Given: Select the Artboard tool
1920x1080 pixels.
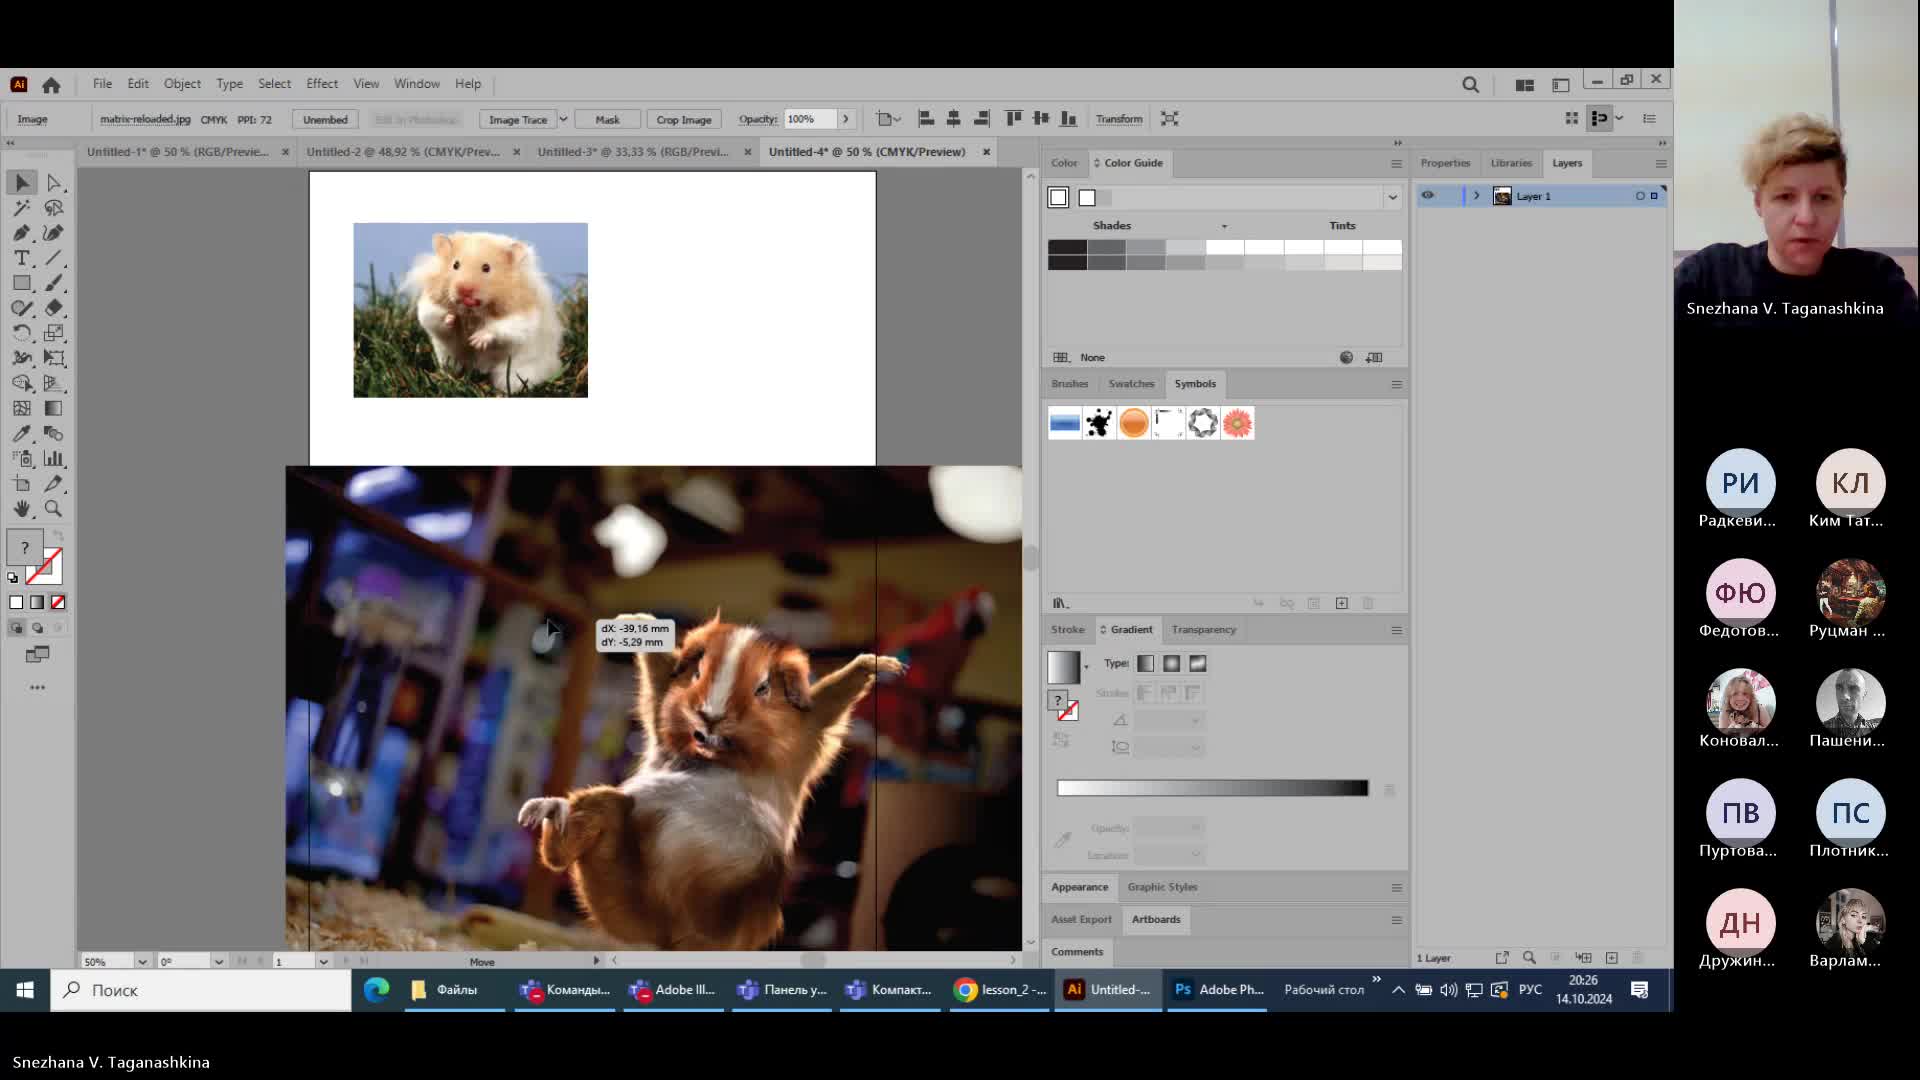Looking at the screenshot, I should pos(22,483).
